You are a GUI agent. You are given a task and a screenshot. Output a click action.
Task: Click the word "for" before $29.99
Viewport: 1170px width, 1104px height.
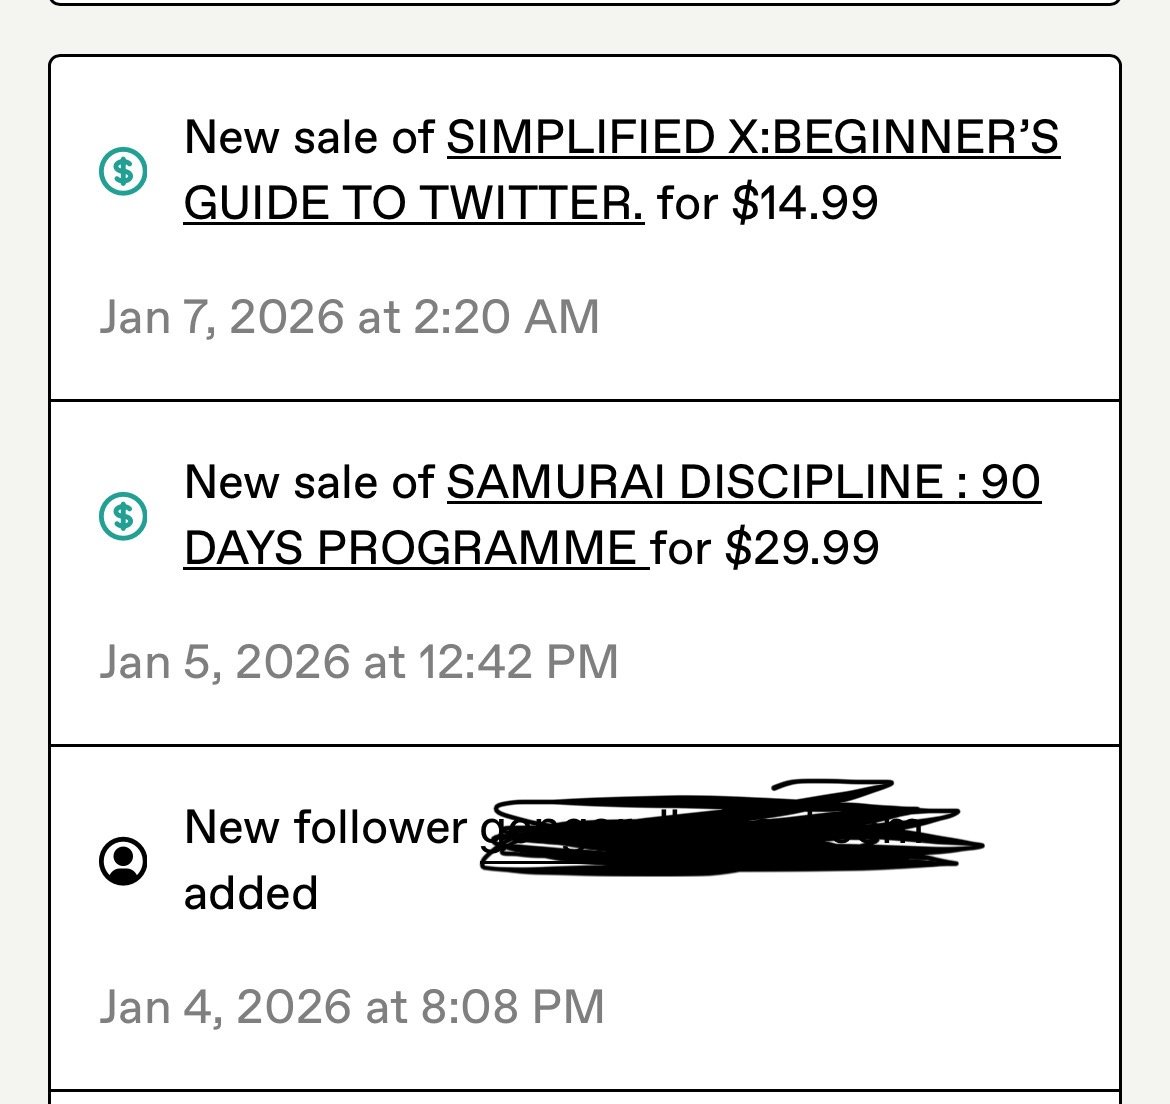tap(681, 548)
